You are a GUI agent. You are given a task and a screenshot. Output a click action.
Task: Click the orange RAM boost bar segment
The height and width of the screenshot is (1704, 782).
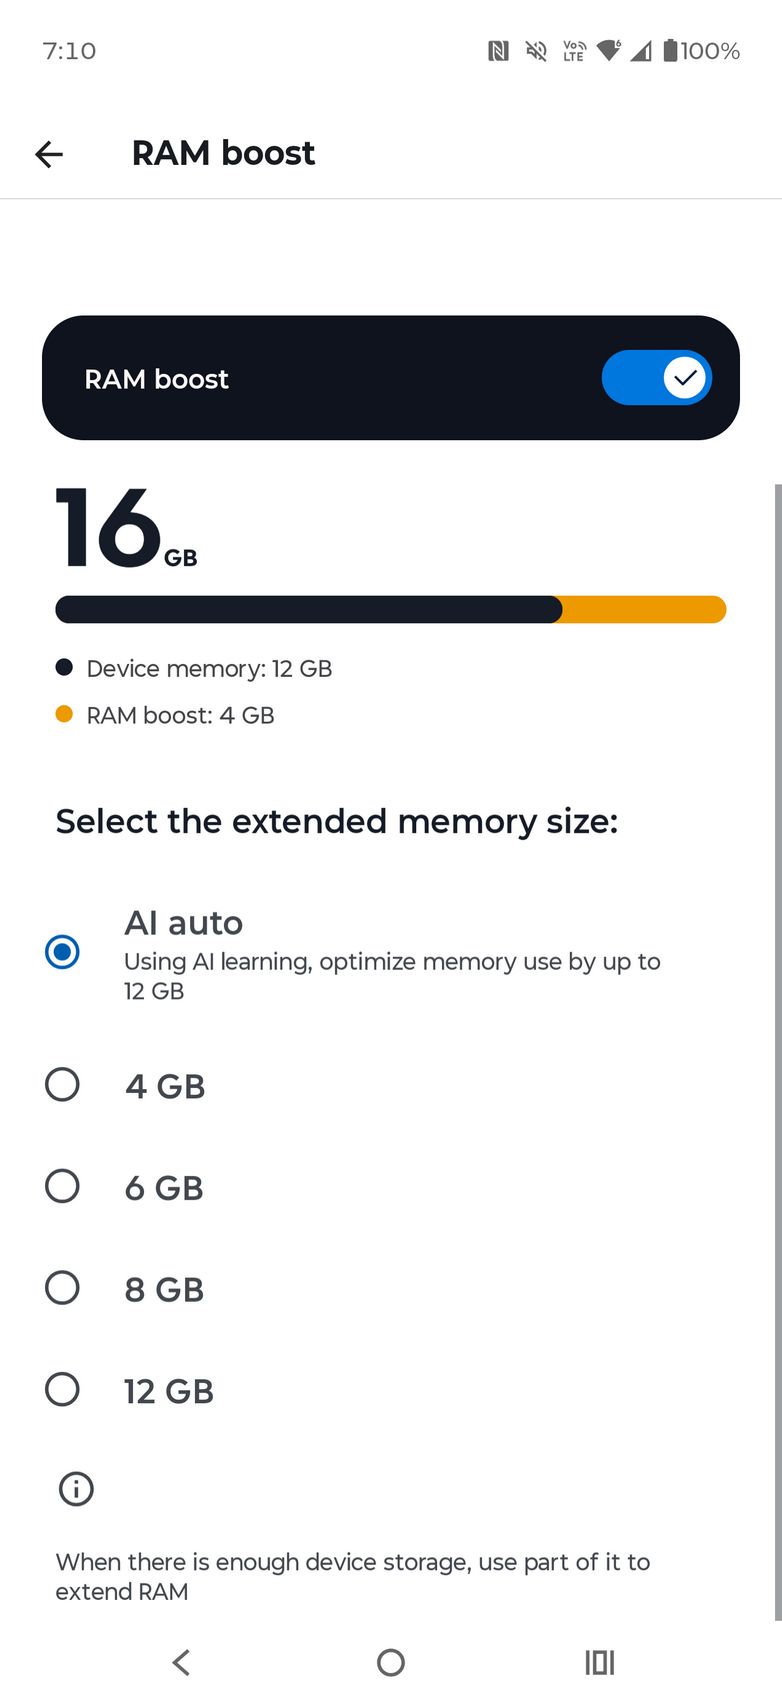[x=643, y=610]
